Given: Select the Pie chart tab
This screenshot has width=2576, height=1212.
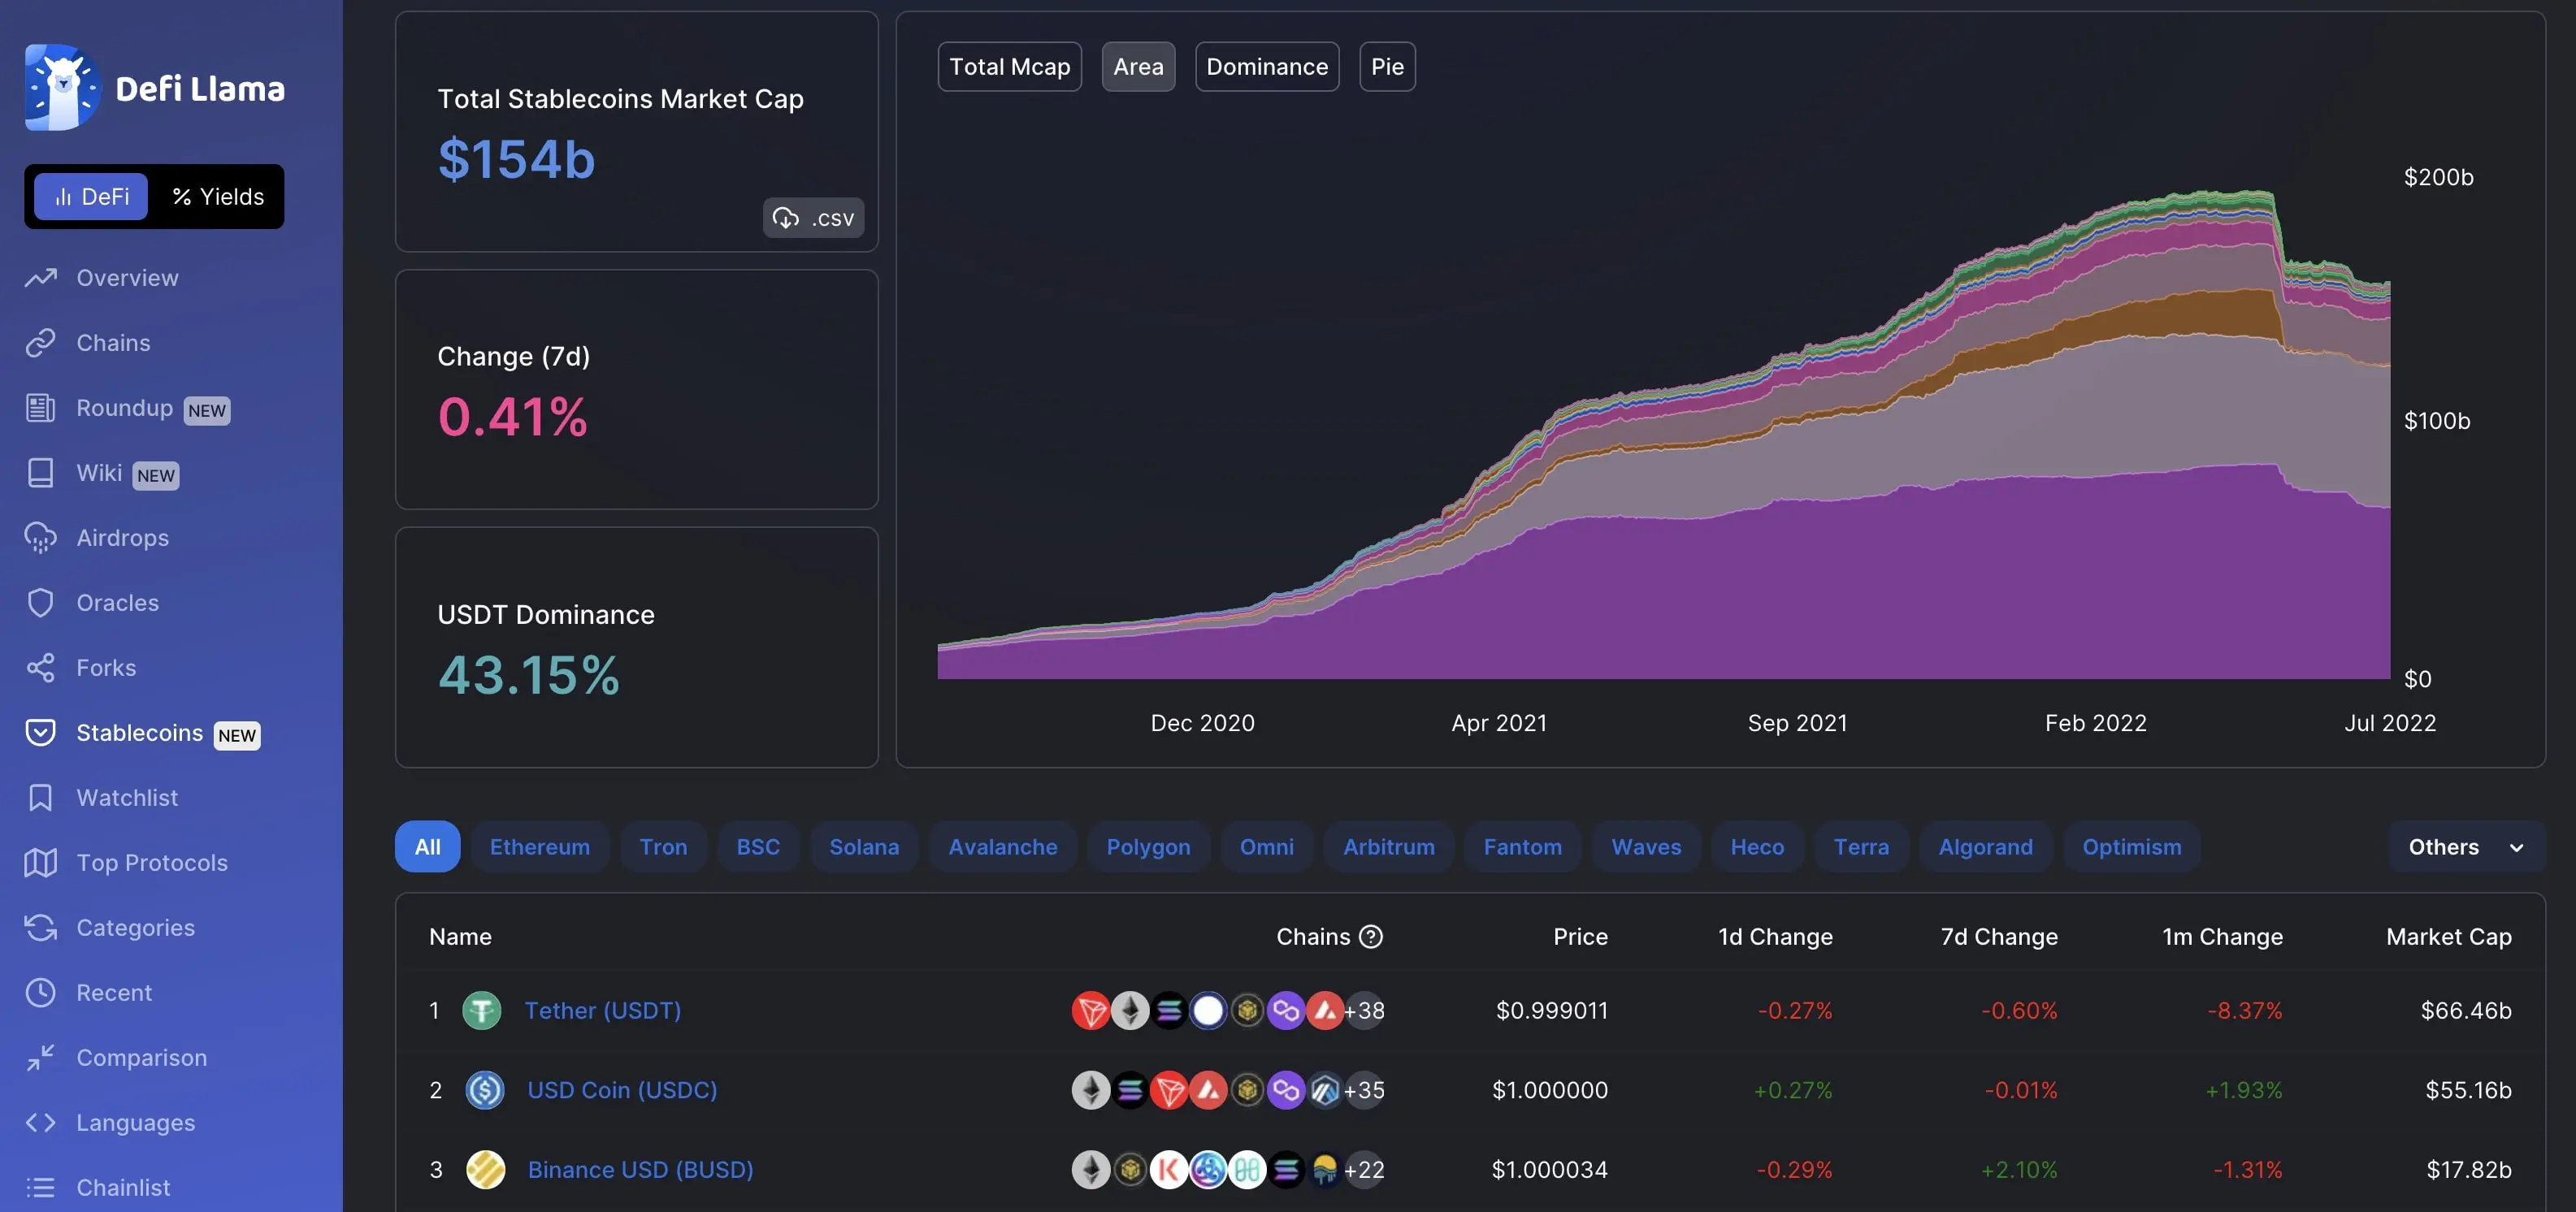Looking at the screenshot, I should pyautogui.click(x=1386, y=67).
